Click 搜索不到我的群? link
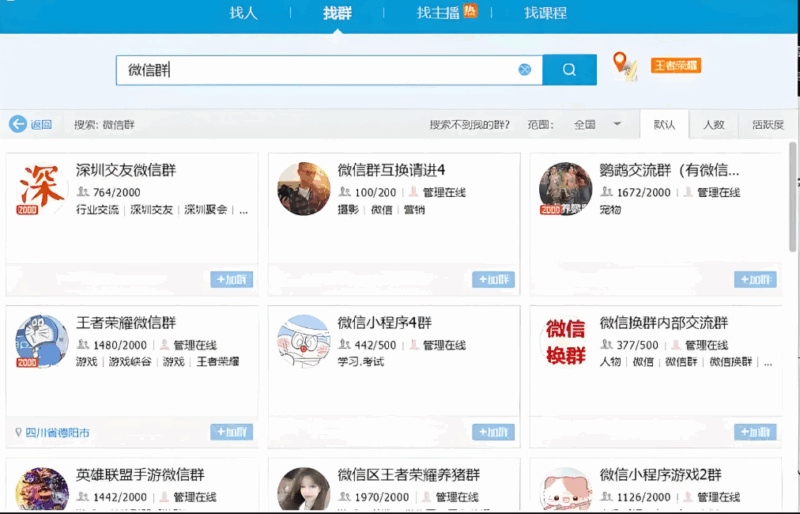This screenshot has height=514, width=800. pos(469,125)
